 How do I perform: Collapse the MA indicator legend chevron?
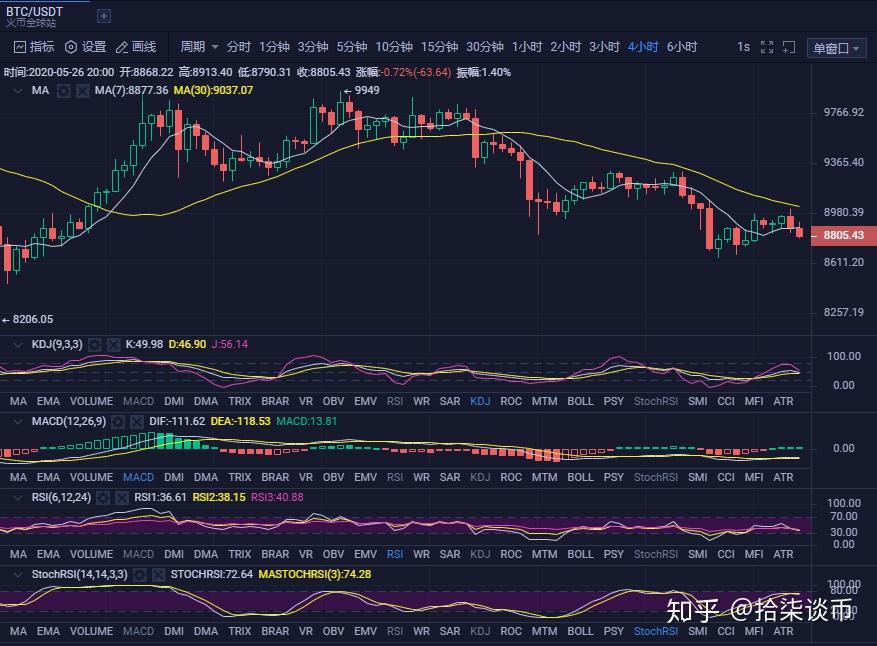click(18, 91)
